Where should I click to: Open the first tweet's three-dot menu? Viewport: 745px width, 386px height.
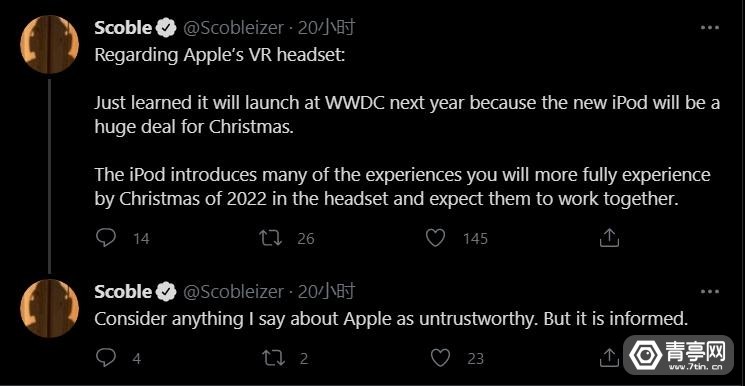point(710,28)
